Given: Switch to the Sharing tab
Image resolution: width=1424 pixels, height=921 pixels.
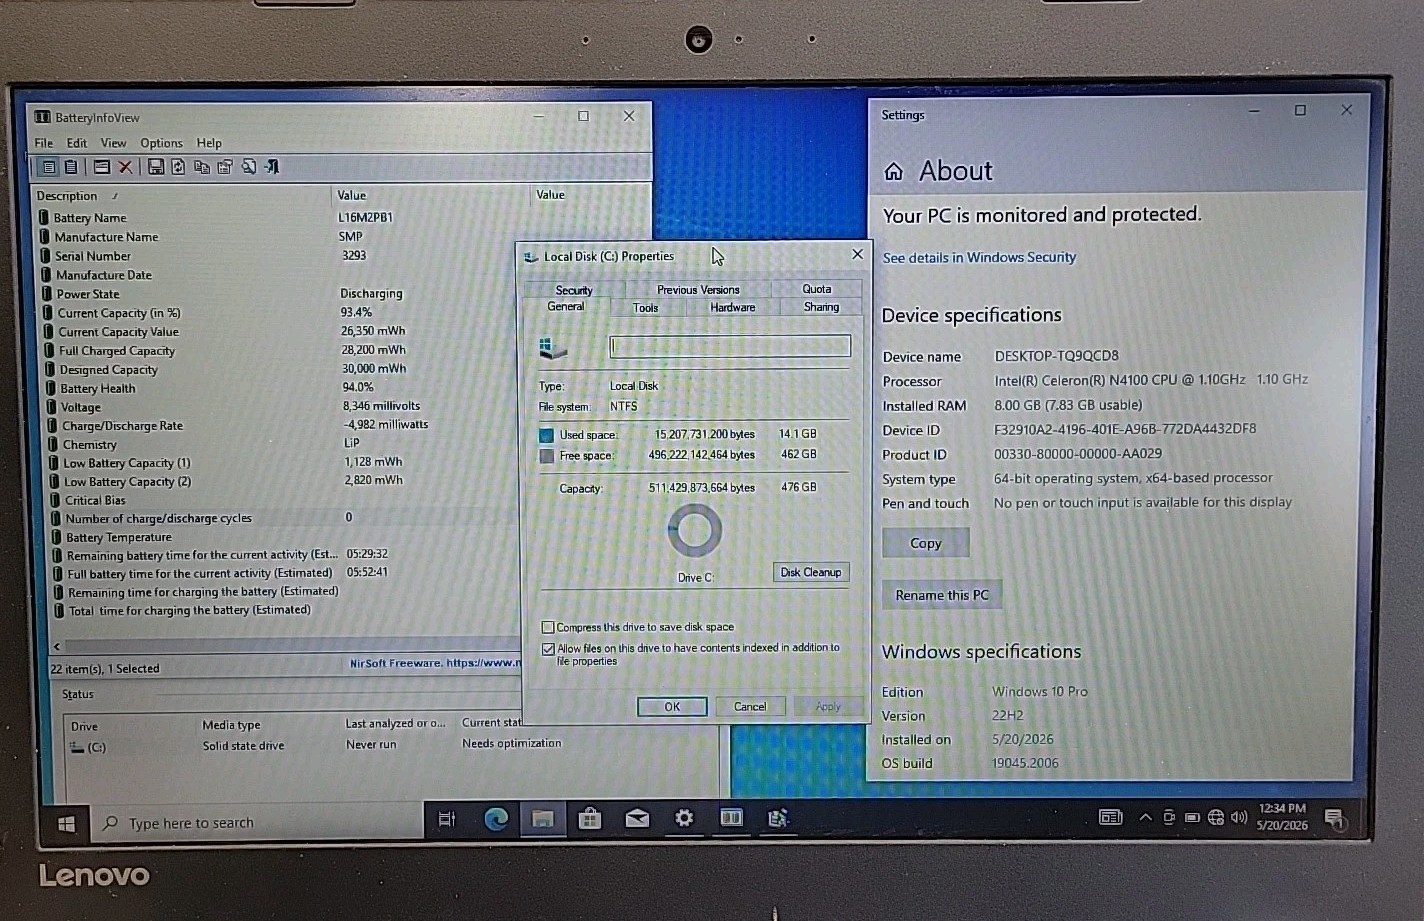Looking at the screenshot, I should (822, 307).
